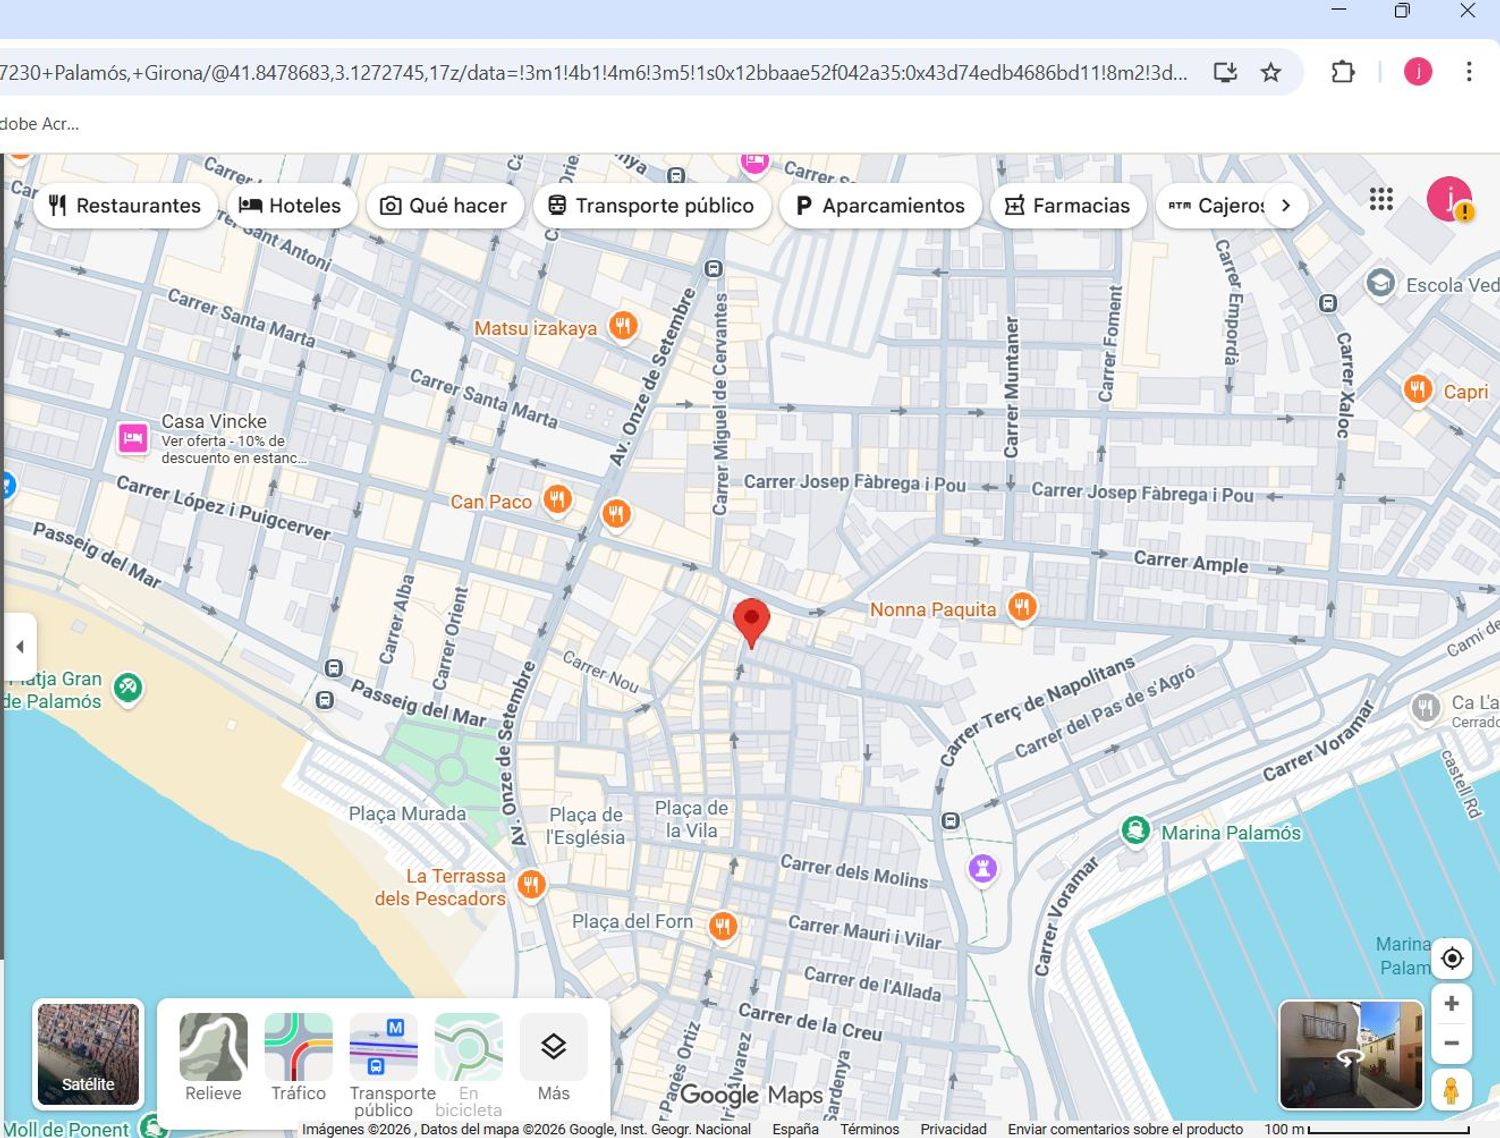Click the bus stop near Plaça Murada

tap(324, 700)
